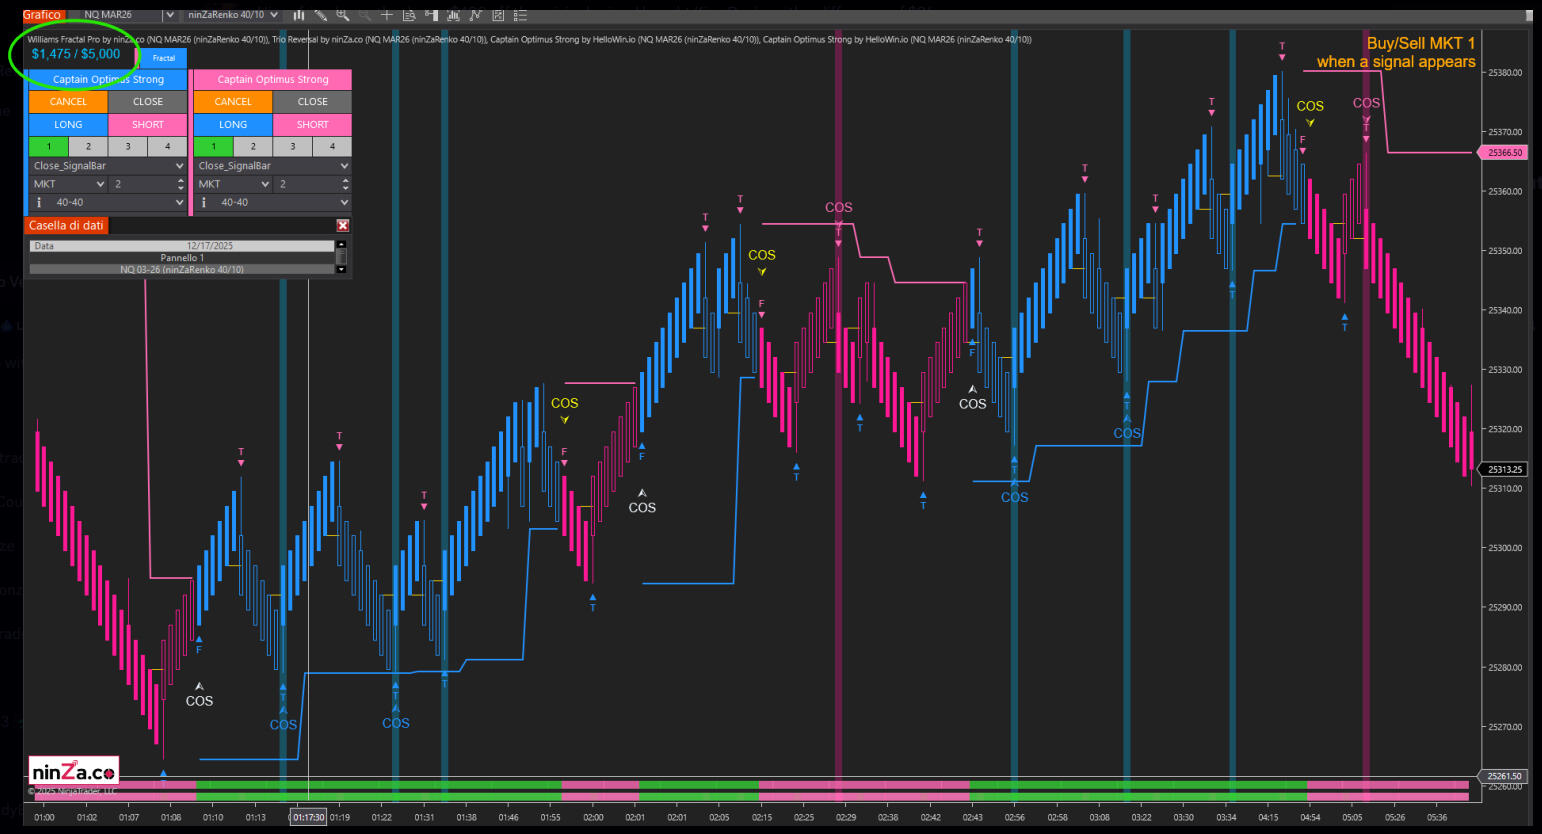
Task: Open the Data Box toolbar icon
Action: click(x=408, y=15)
